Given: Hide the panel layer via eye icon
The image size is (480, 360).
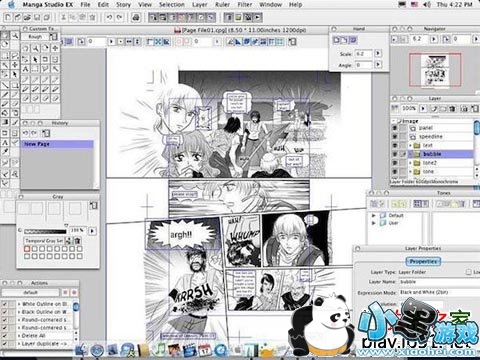Looking at the screenshot, I should (395, 128).
